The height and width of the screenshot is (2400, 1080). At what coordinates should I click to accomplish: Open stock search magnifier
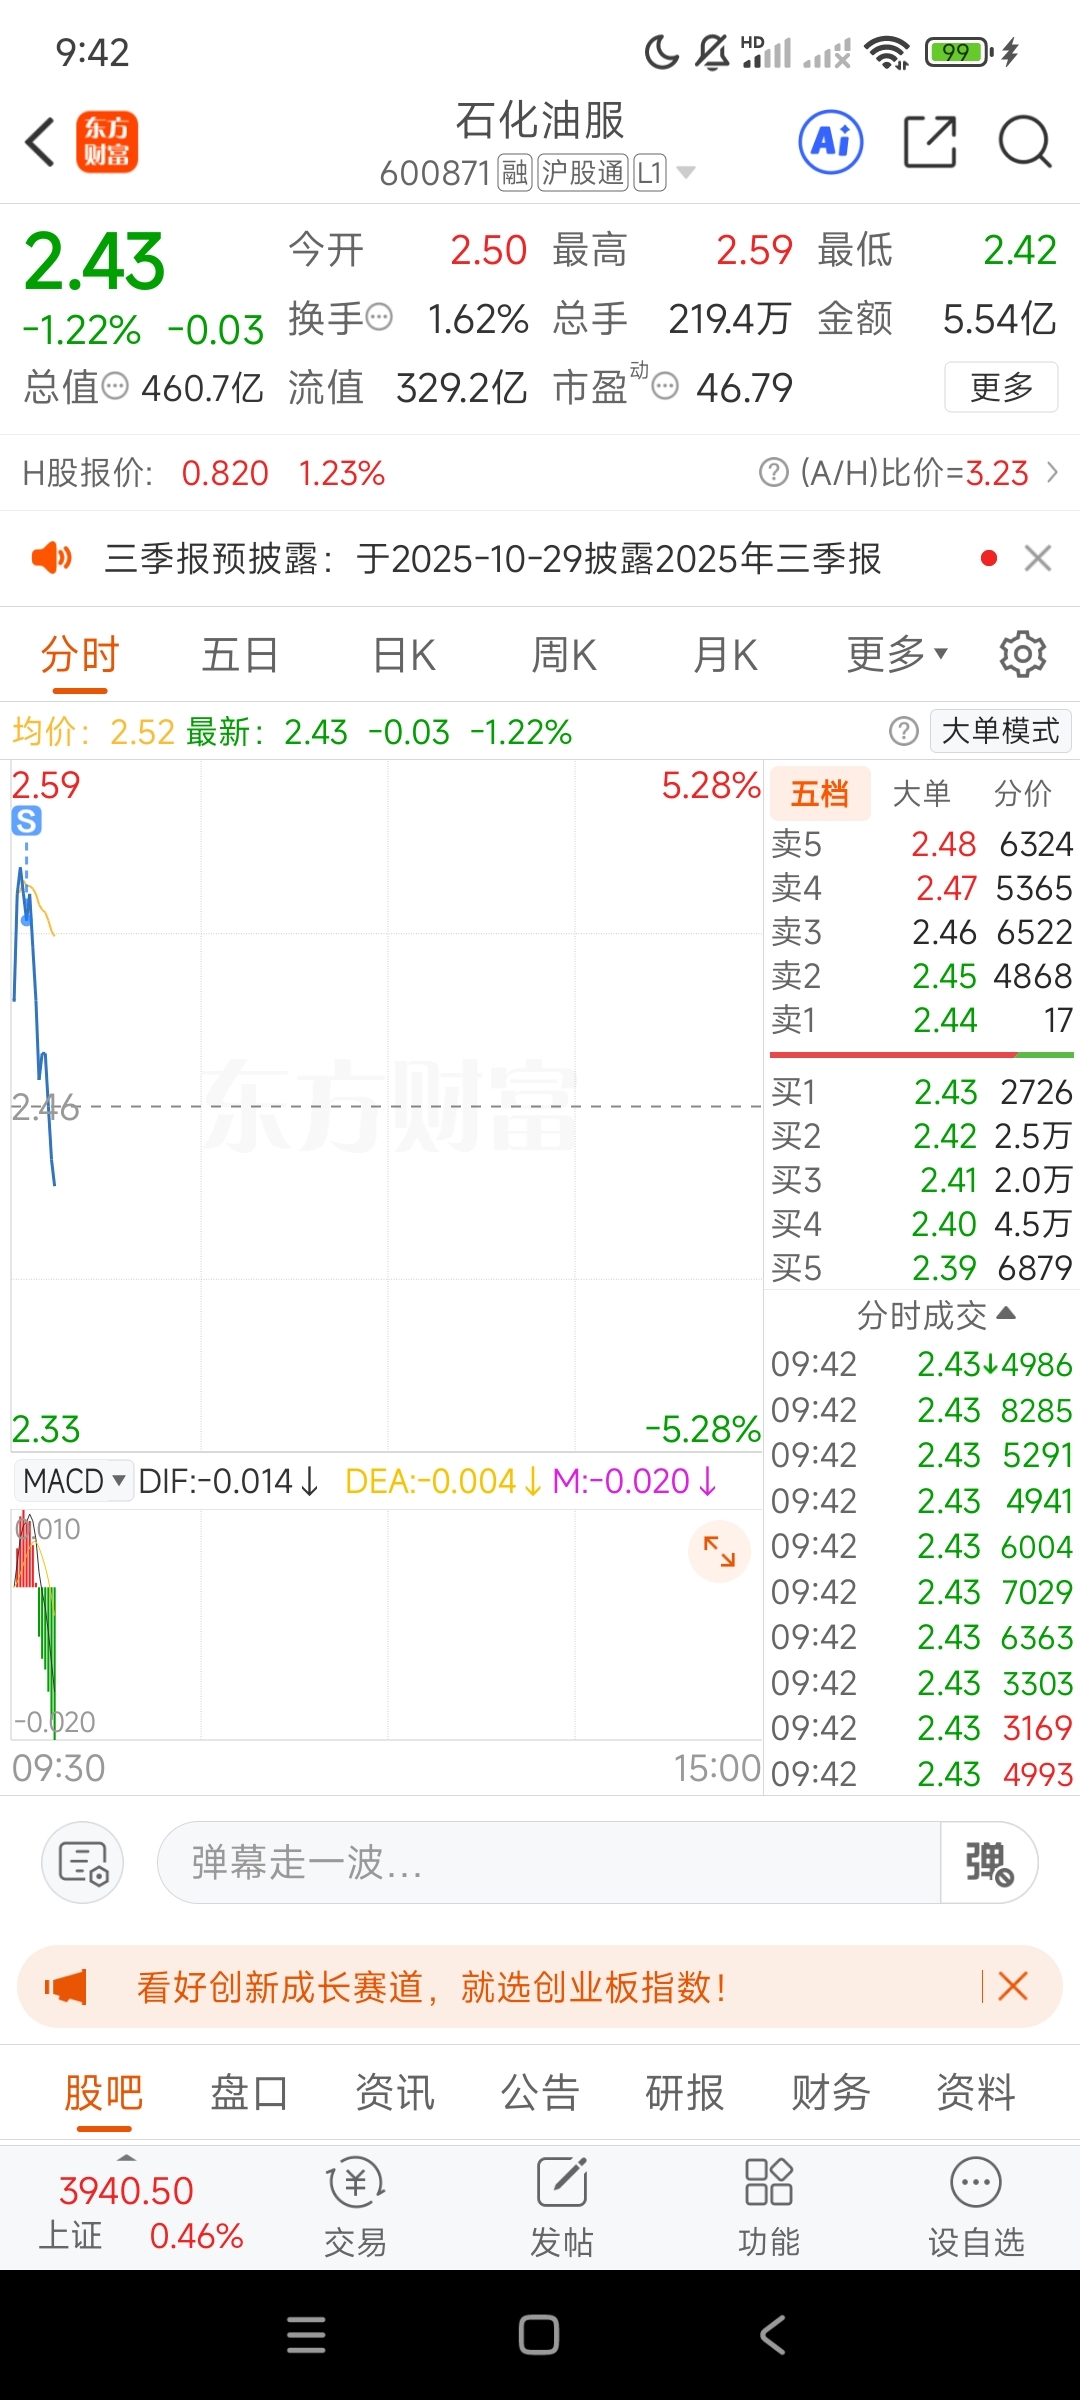[1025, 142]
